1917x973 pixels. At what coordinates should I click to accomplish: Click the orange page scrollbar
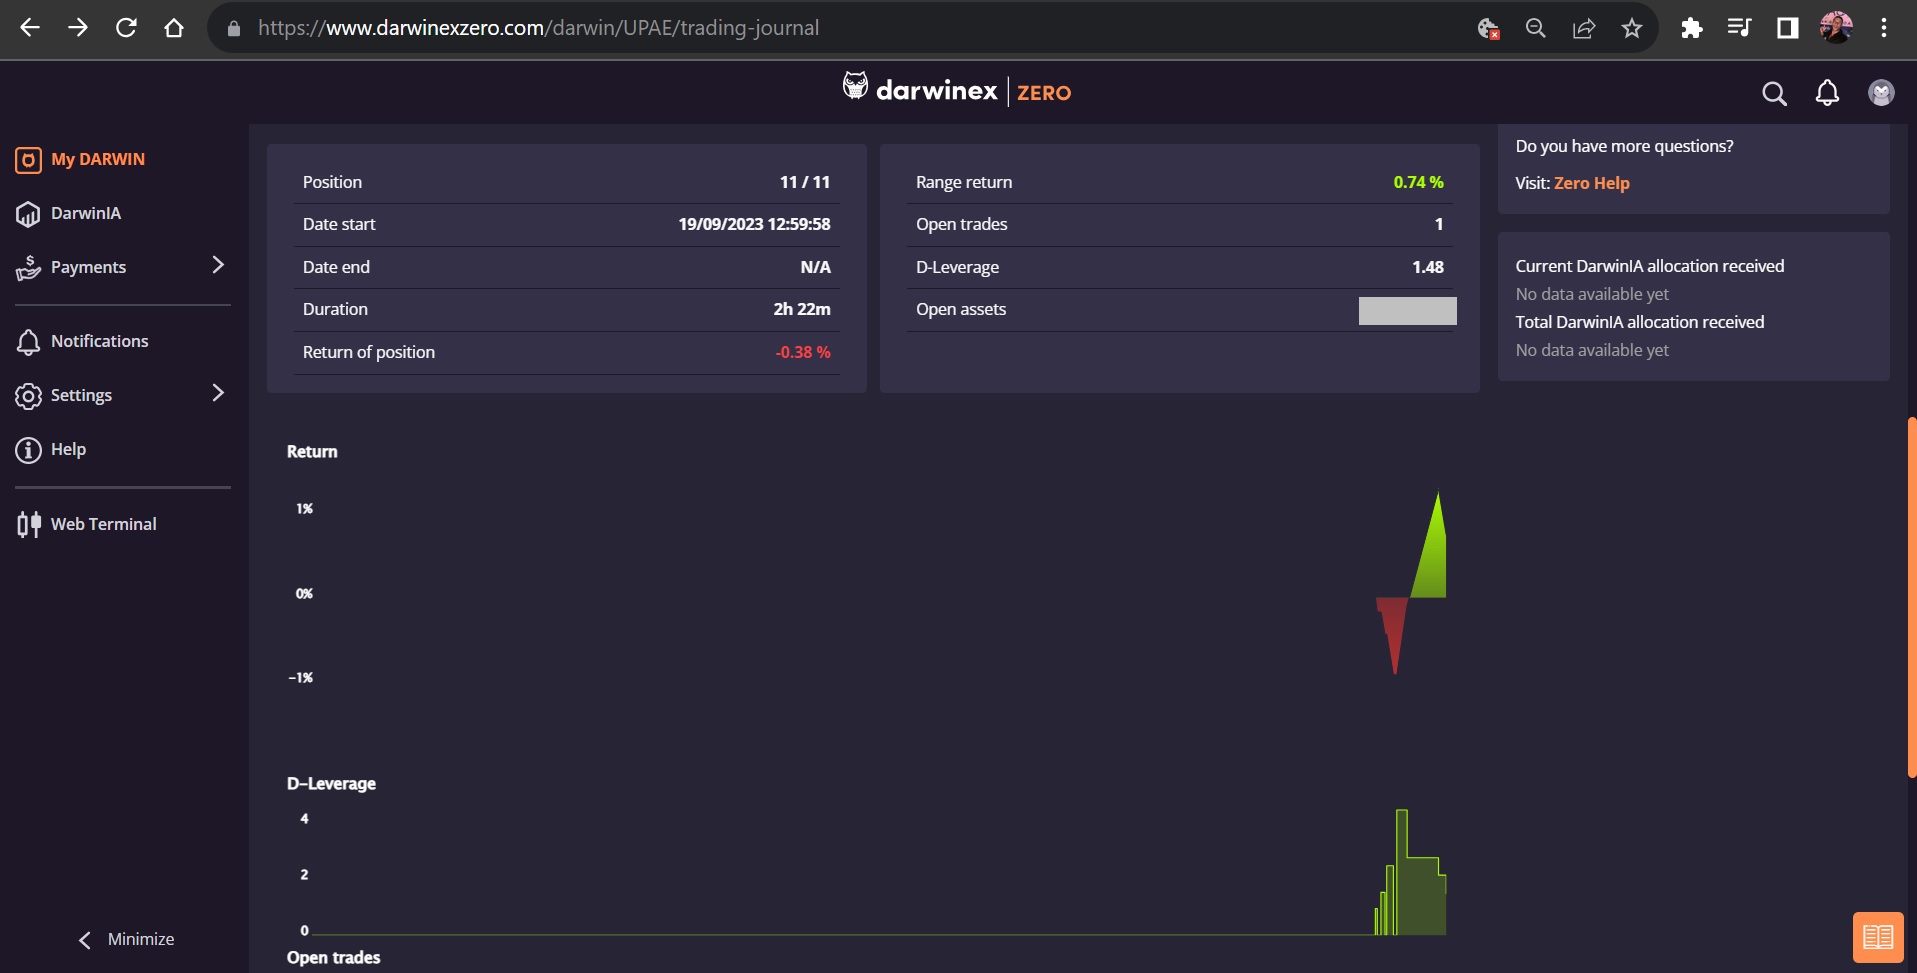1911,598
